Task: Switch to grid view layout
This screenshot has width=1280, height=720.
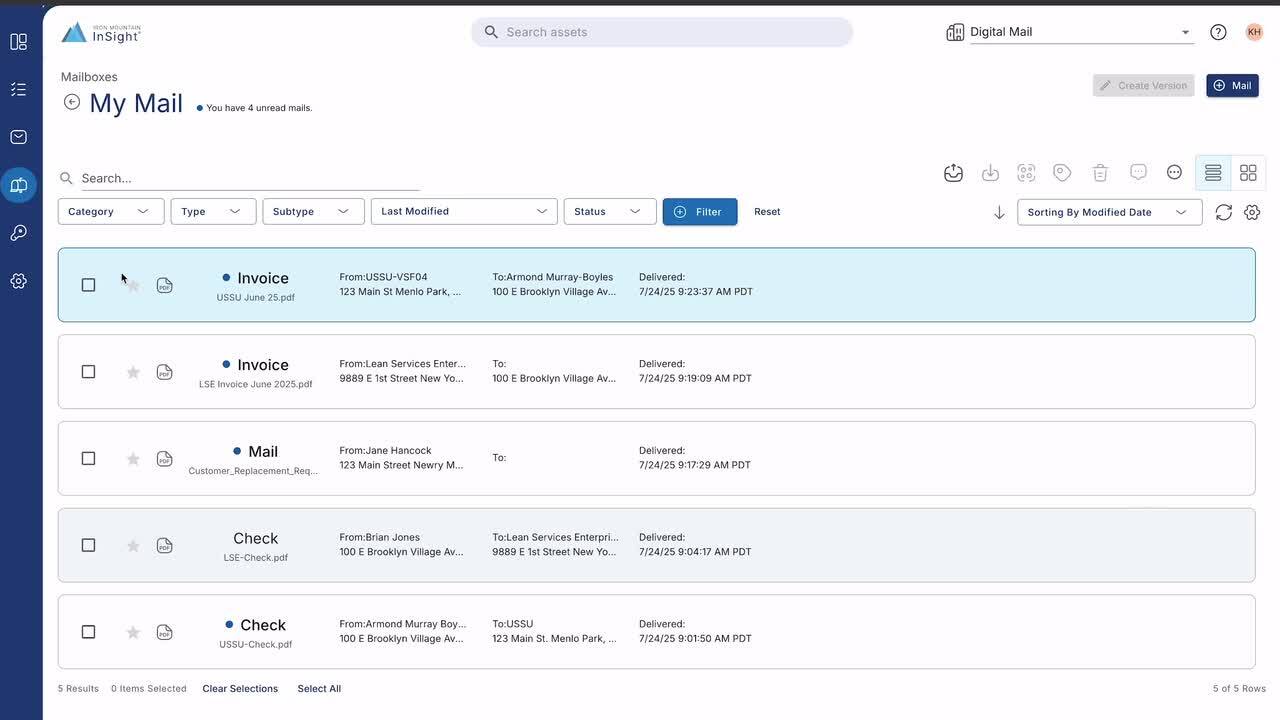Action: point(1248,173)
